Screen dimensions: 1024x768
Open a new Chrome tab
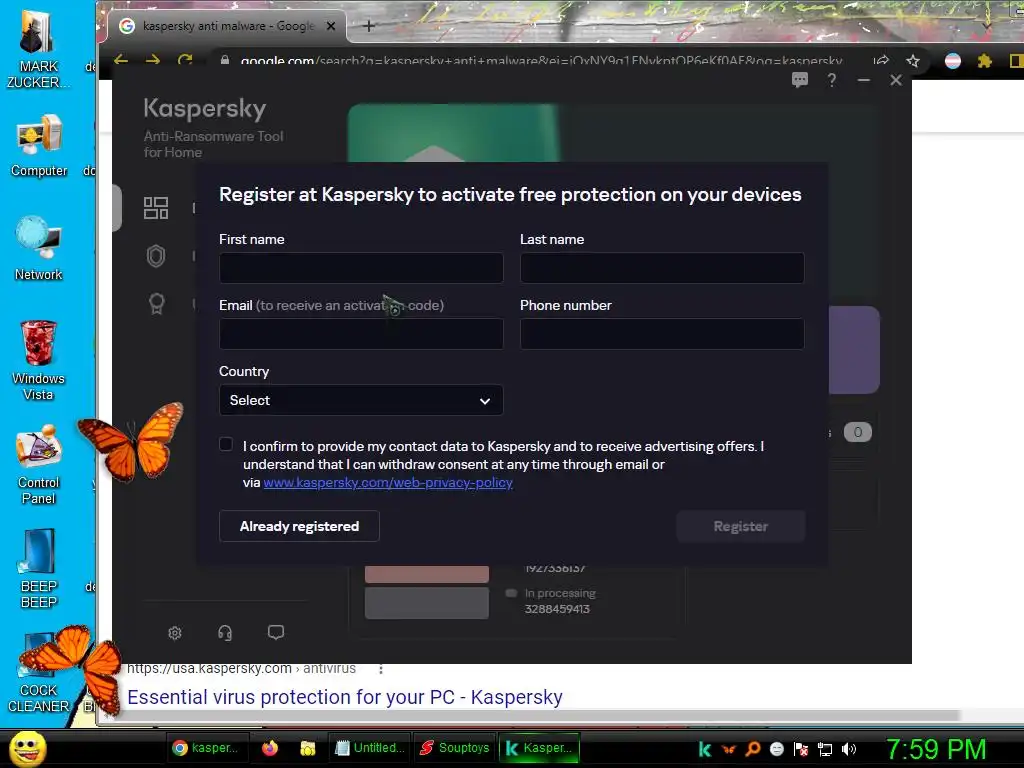[x=368, y=26]
